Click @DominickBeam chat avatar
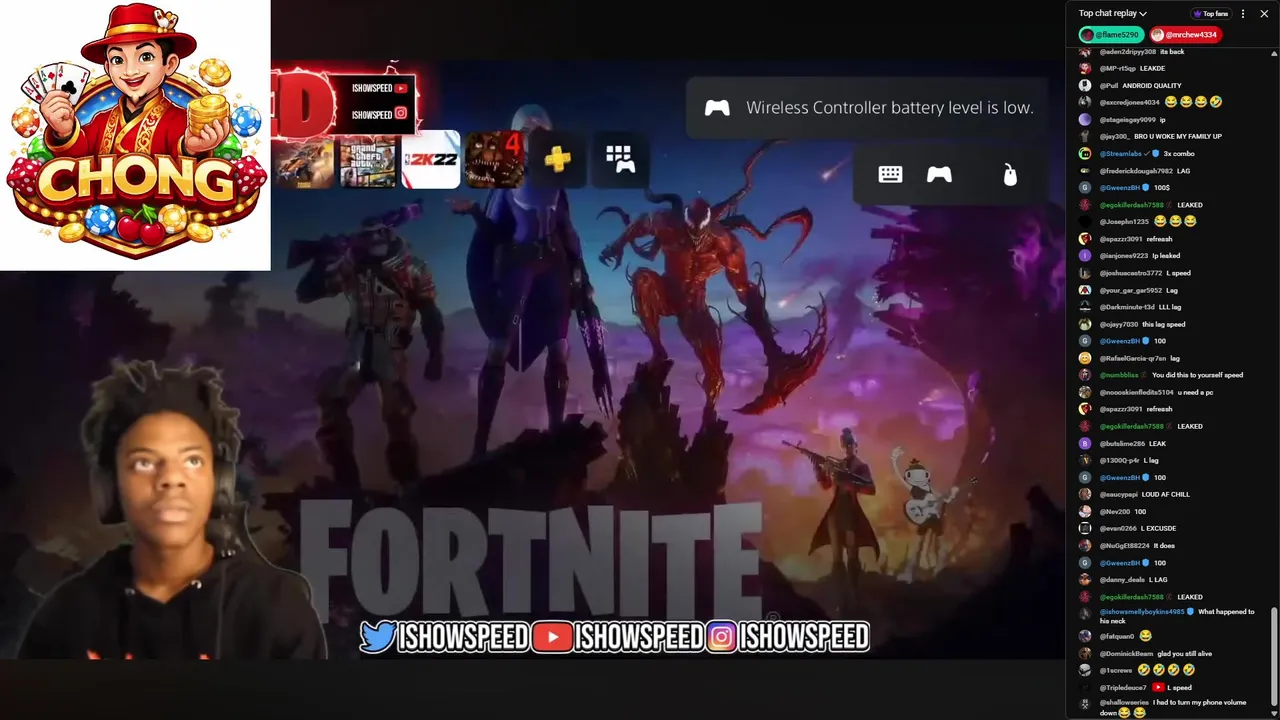Viewport: 1280px width, 720px height. pos(1085,654)
